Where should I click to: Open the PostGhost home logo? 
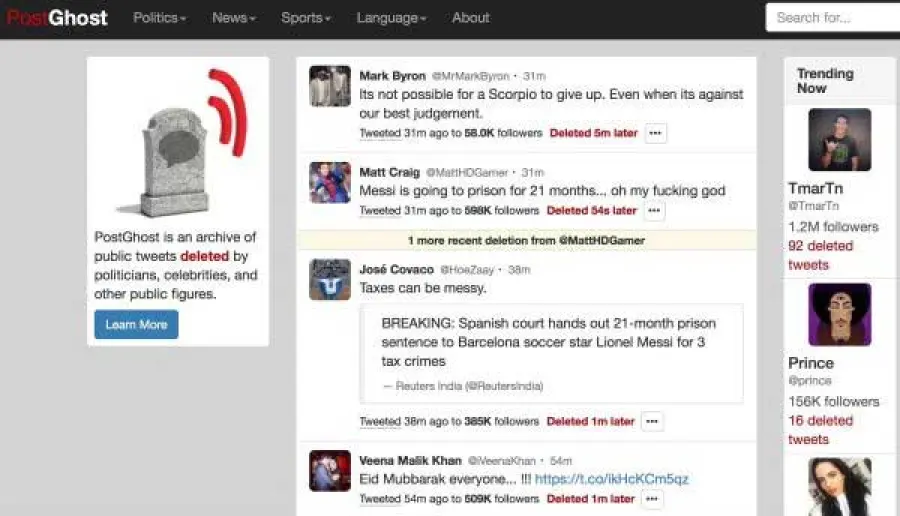click(57, 18)
